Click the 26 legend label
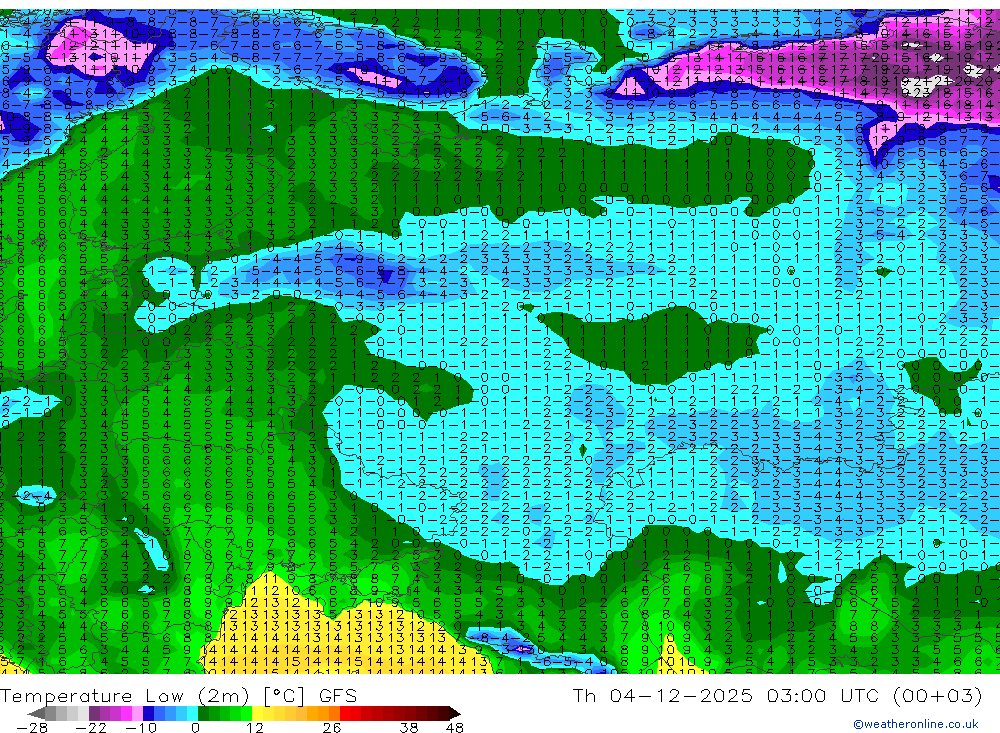The image size is (1000, 733). [332, 728]
